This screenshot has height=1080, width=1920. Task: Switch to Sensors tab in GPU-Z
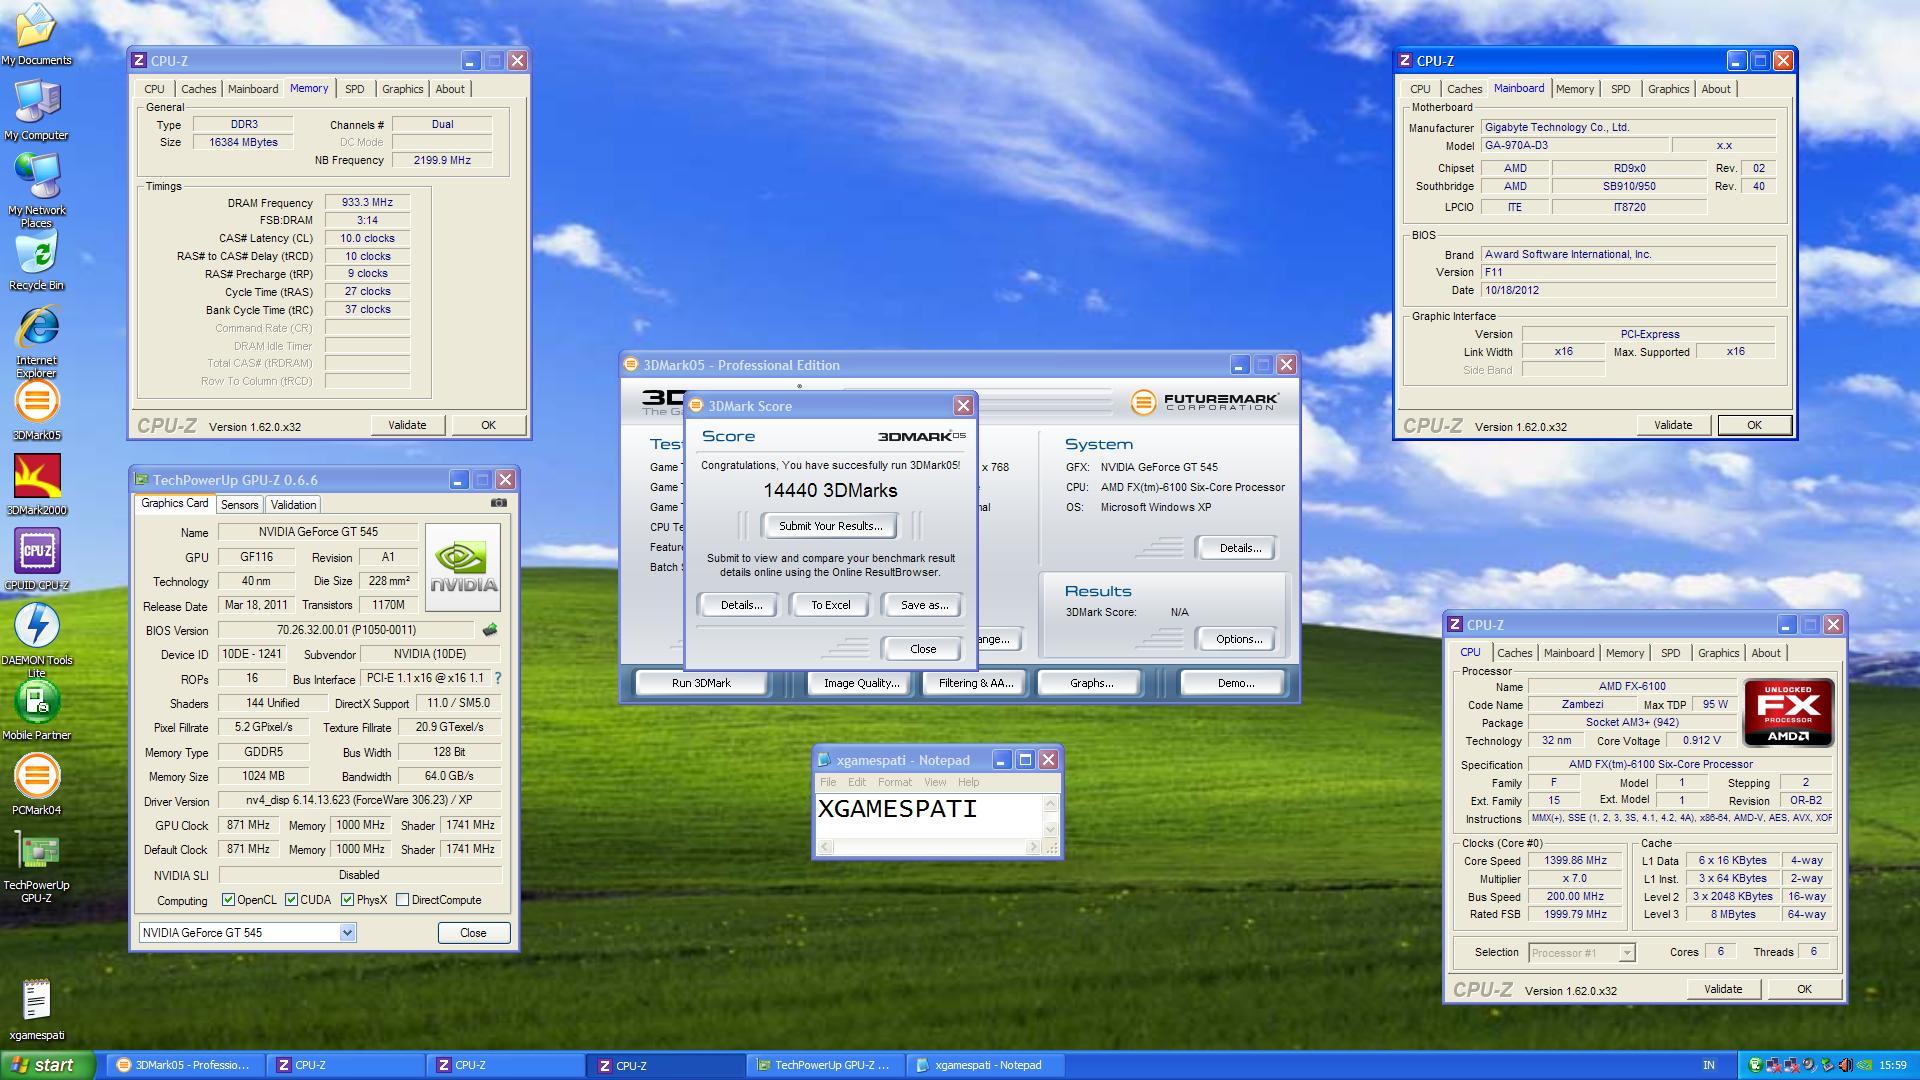pyautogui.click(x=239, y=505)
